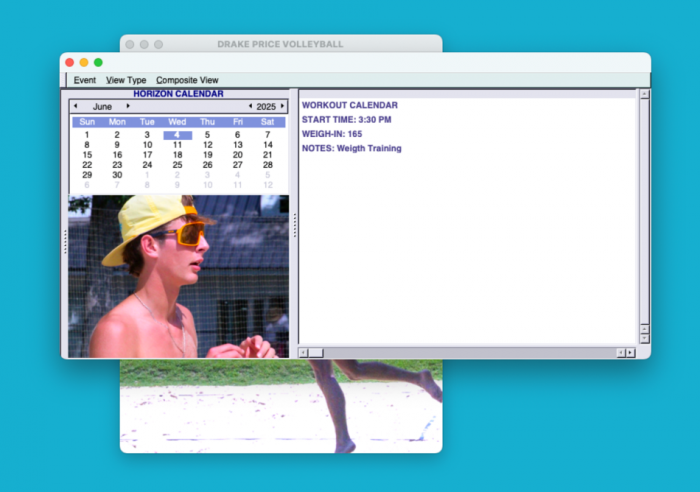Screen dimensions: 700x492
Task: Open the View Type menu
Action: tap(126, 80)
